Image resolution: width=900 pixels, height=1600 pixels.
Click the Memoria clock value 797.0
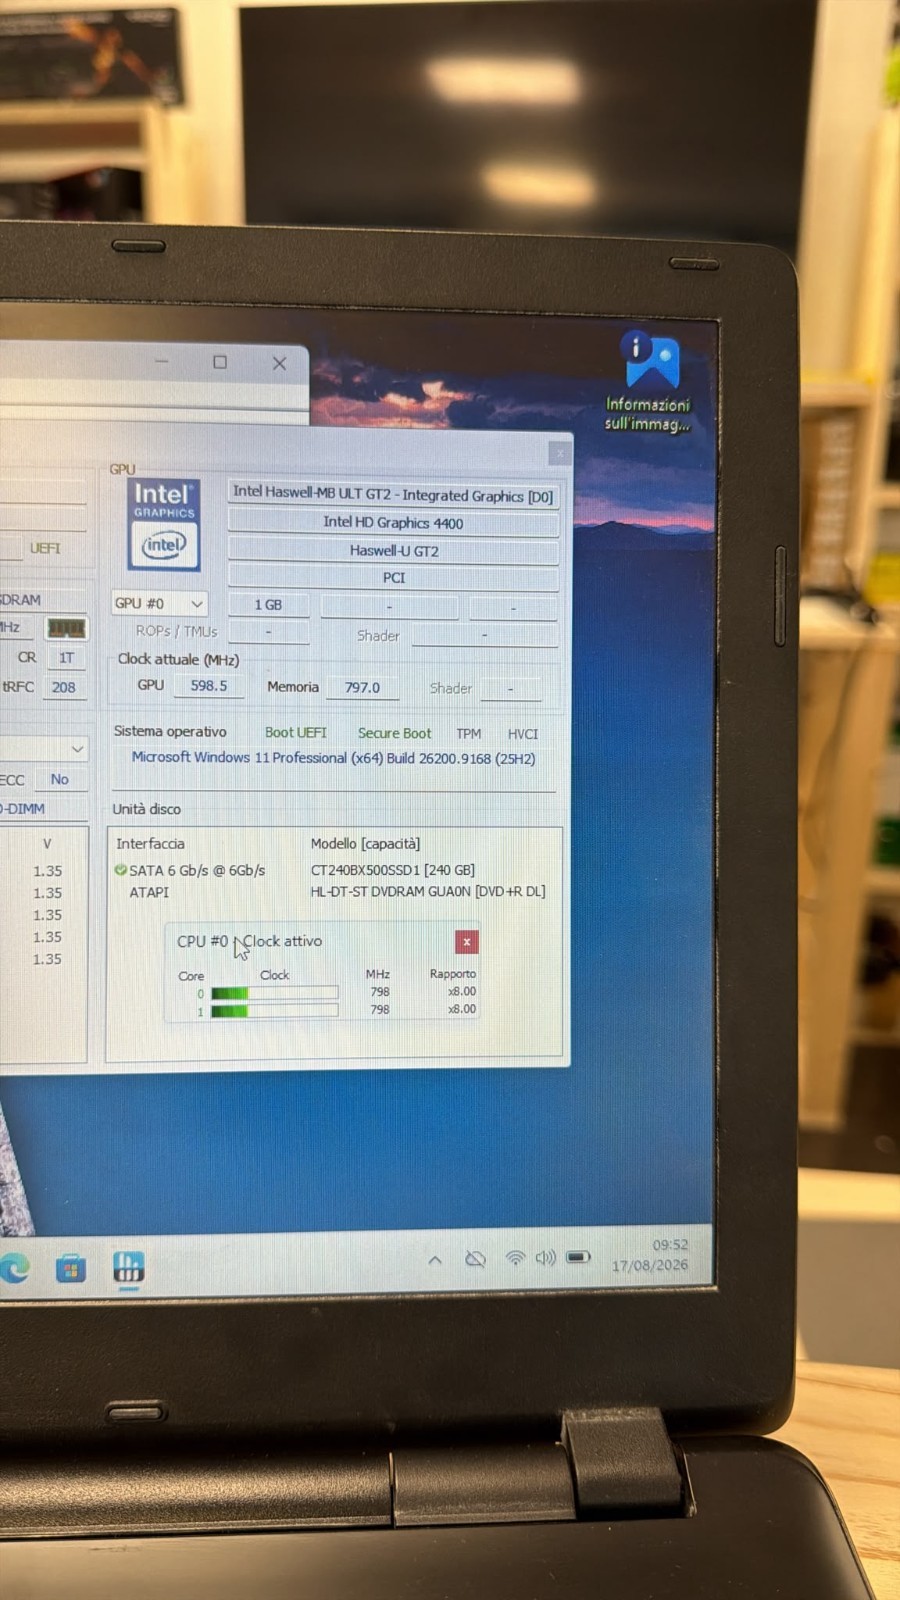[362, 687]
